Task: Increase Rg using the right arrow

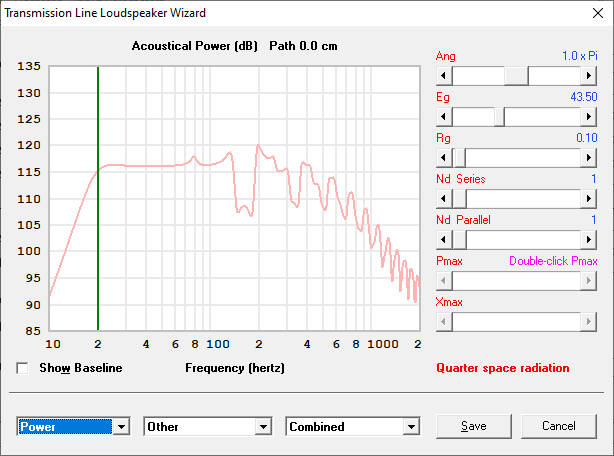Action: (589, 158)
